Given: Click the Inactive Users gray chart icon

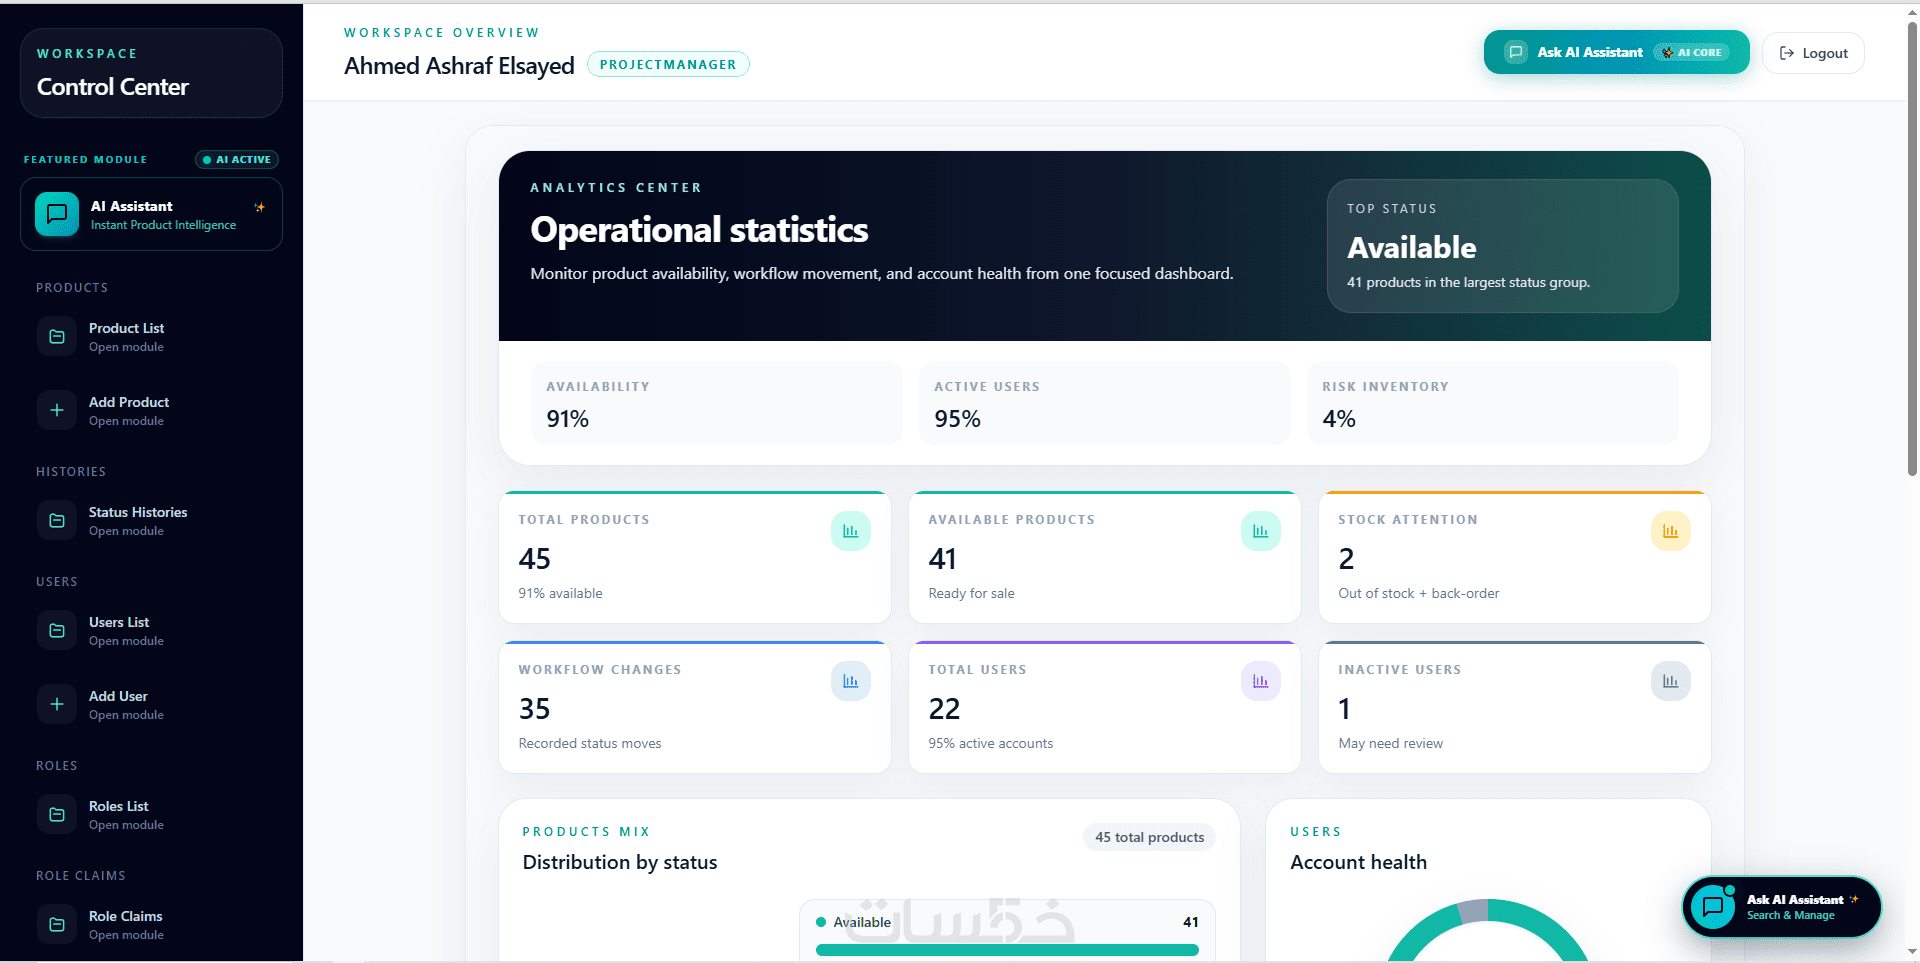Looking at the screenshot, I should pos(1671,681).
